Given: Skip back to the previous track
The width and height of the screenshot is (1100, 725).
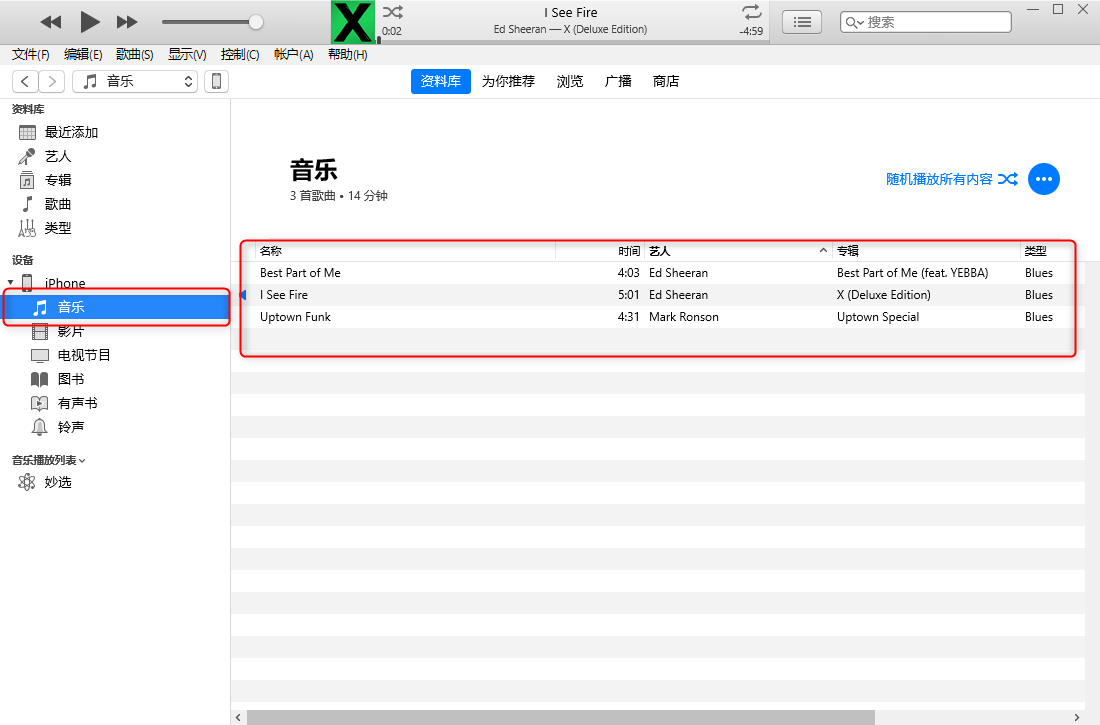Looking at the screenshot, I should pyautogui.click(x=51, y=22).
